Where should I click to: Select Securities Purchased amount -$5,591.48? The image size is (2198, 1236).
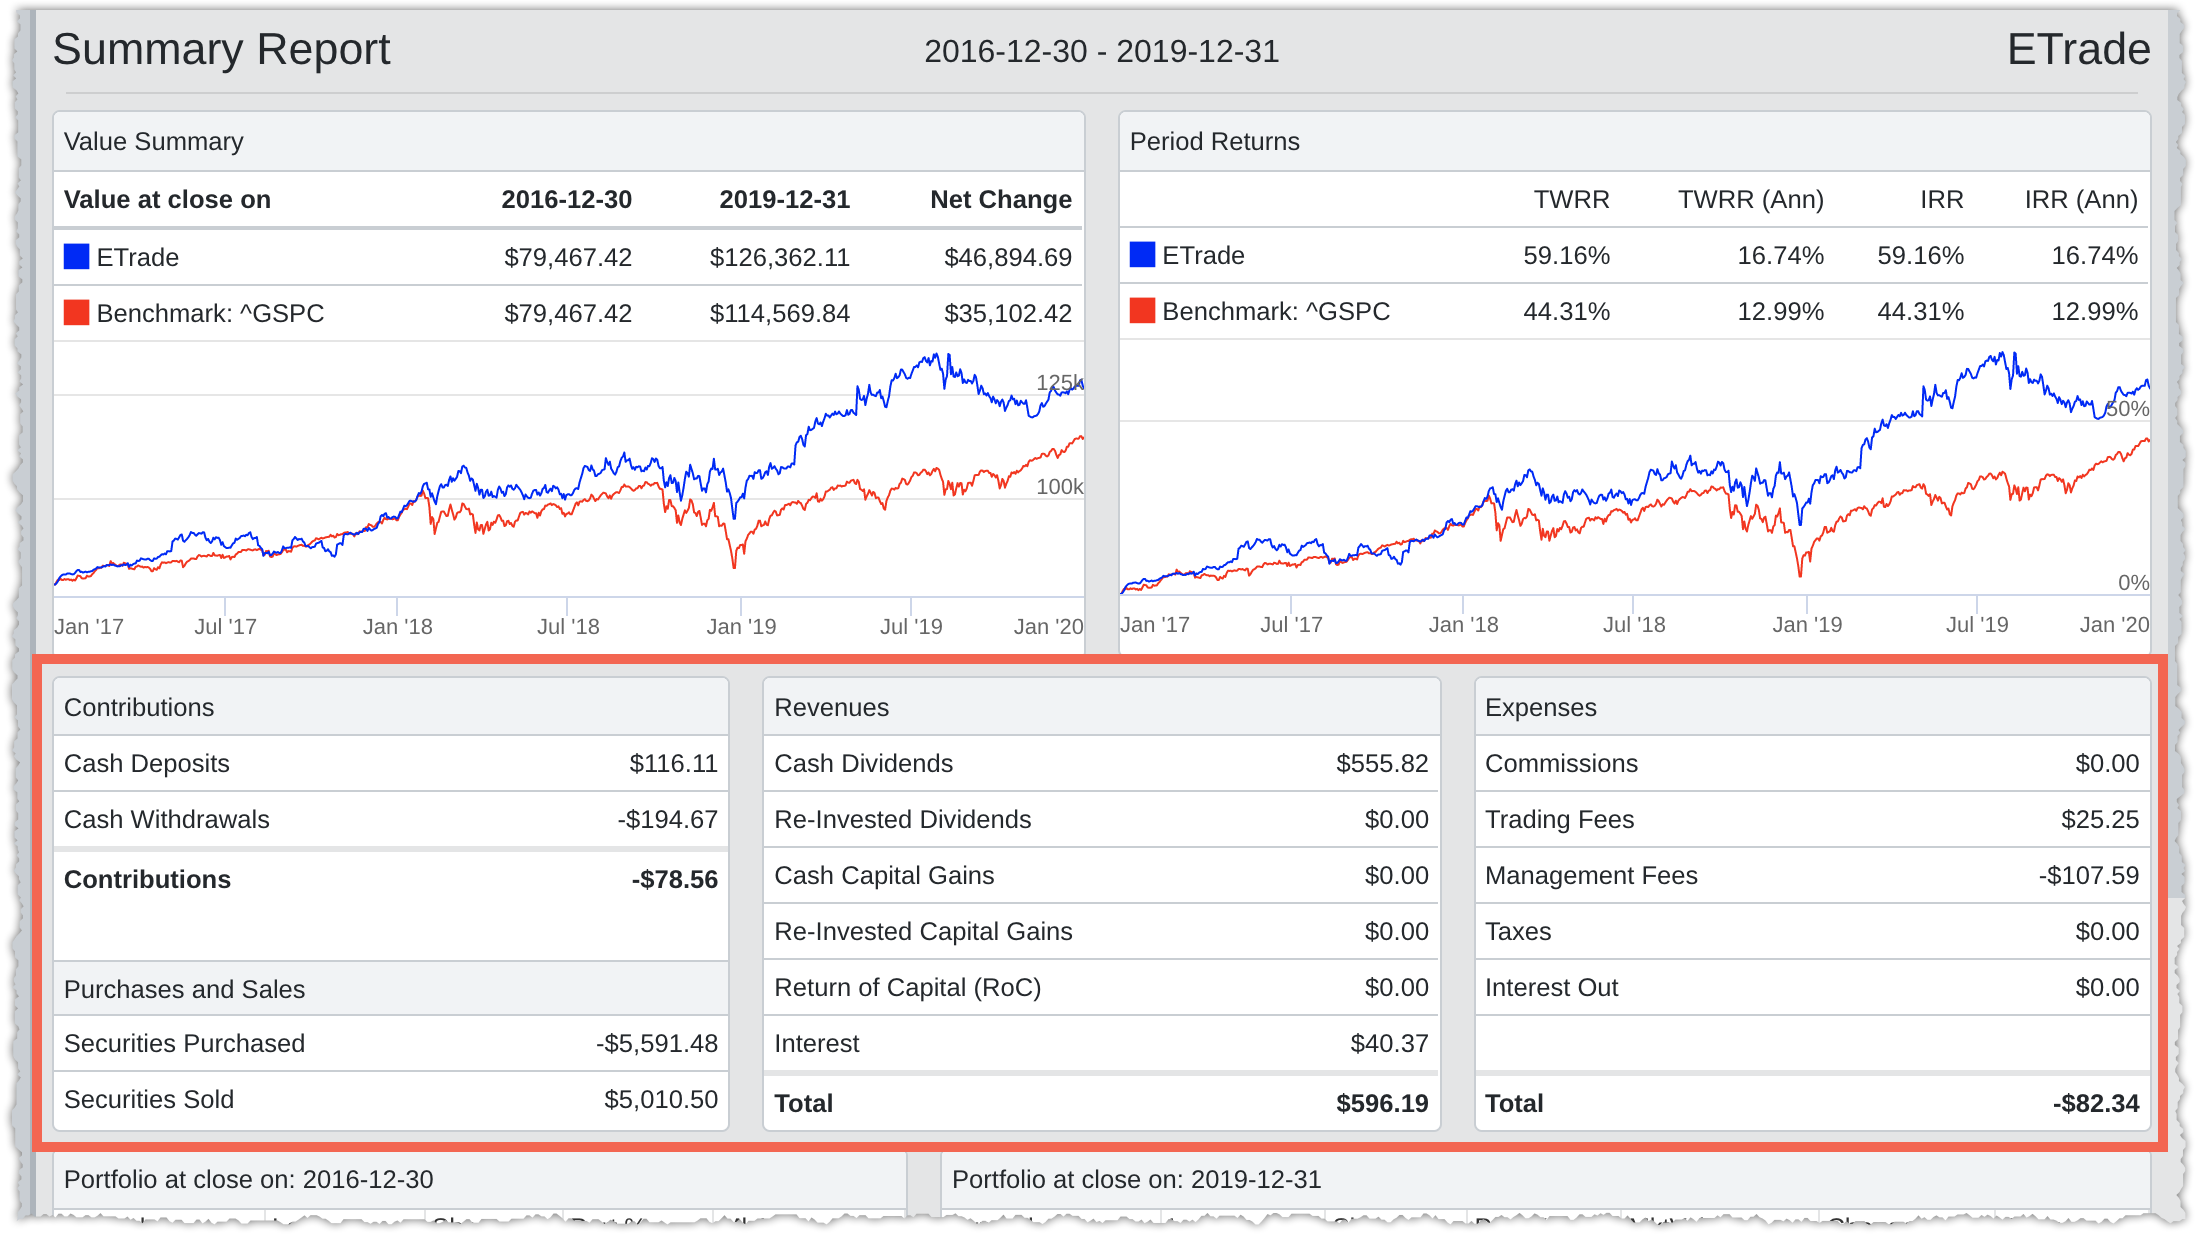coord(657,1043)
